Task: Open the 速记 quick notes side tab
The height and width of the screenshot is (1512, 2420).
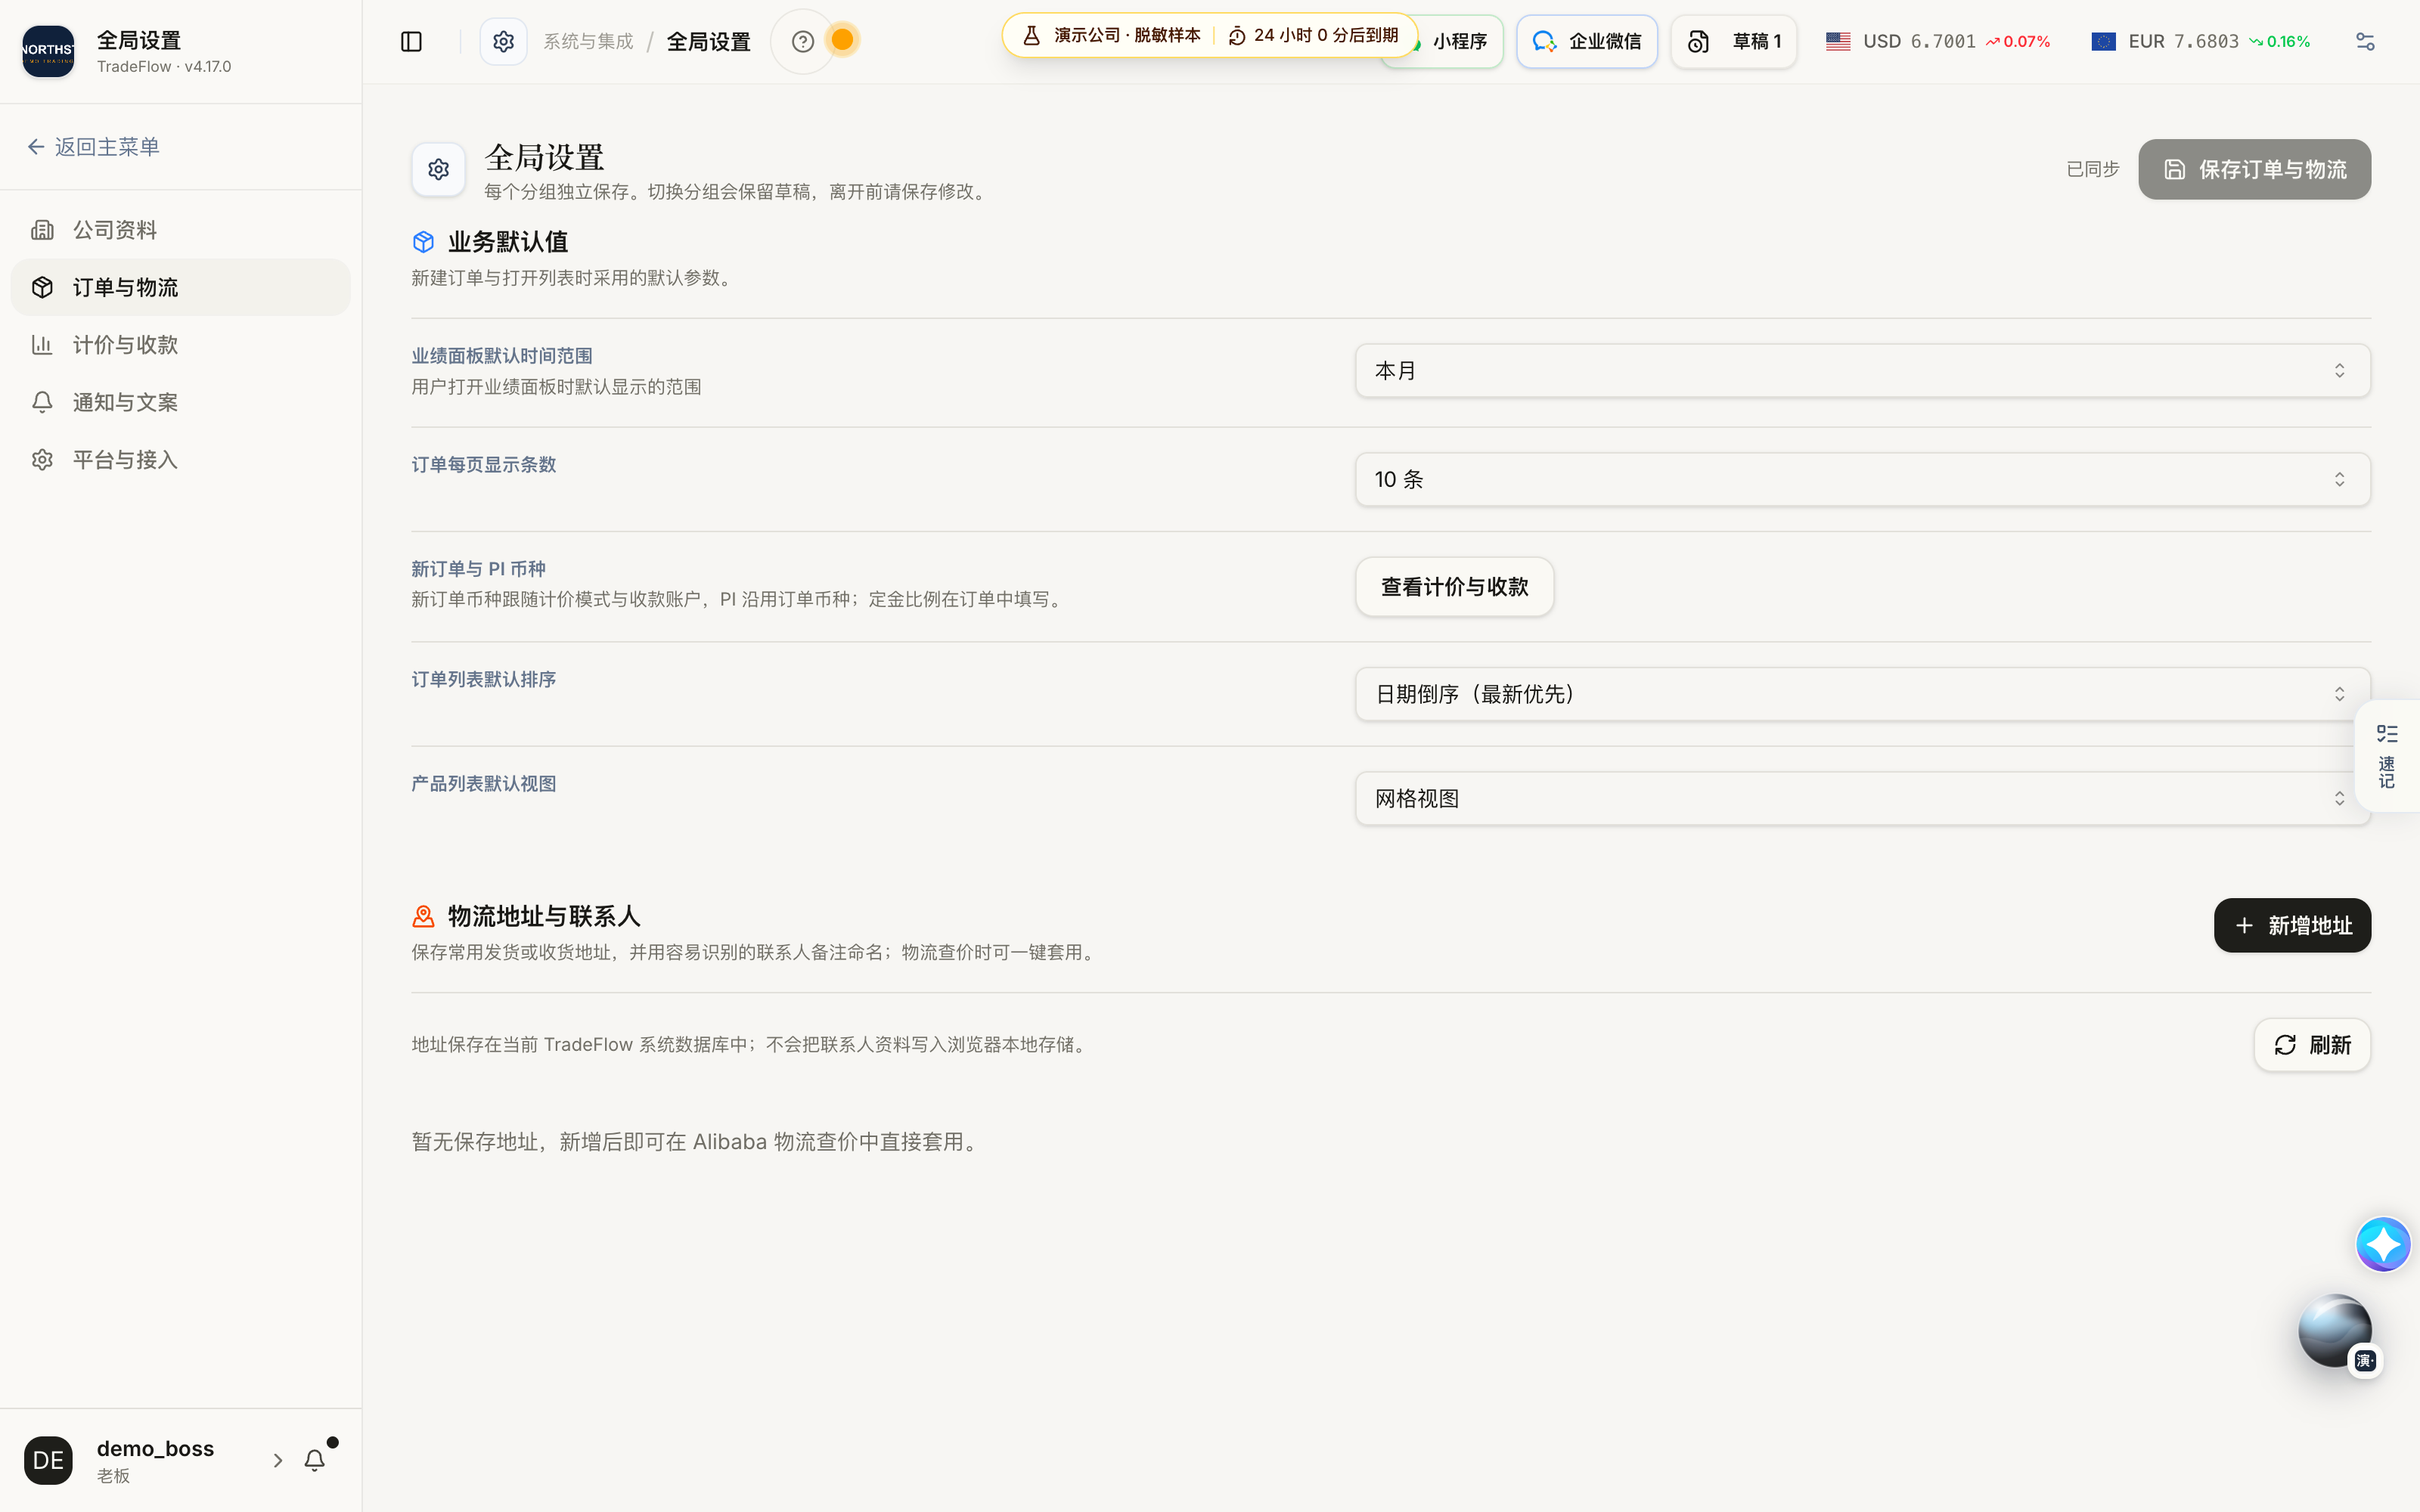Action: (2387, 756)
